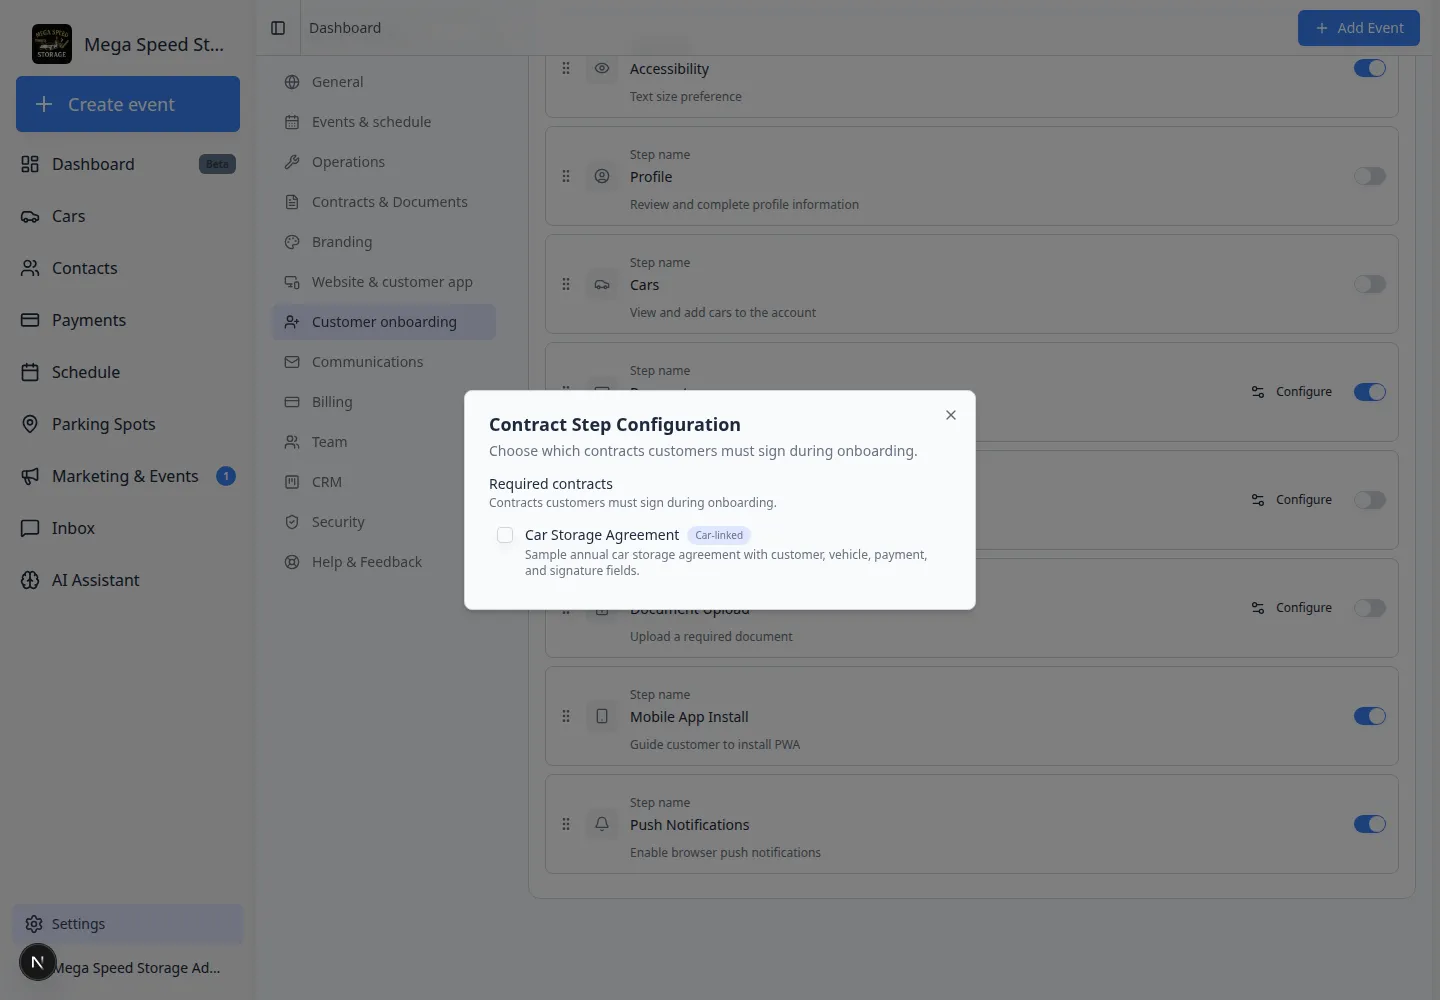Click the Profile step user icon
Image resolution: width=1440 pixels, height=1000 pixels.
[602, 176]
